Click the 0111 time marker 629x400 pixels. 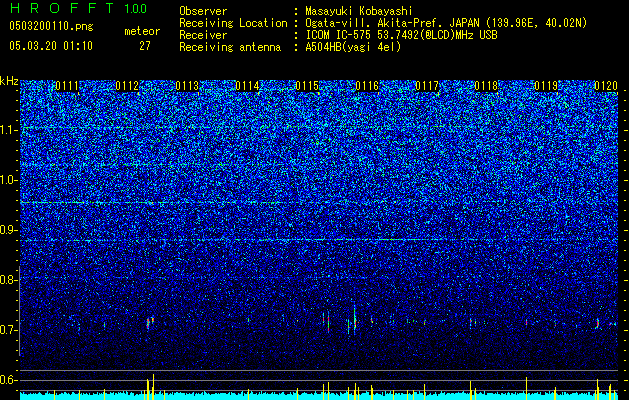tap(67, 86)
